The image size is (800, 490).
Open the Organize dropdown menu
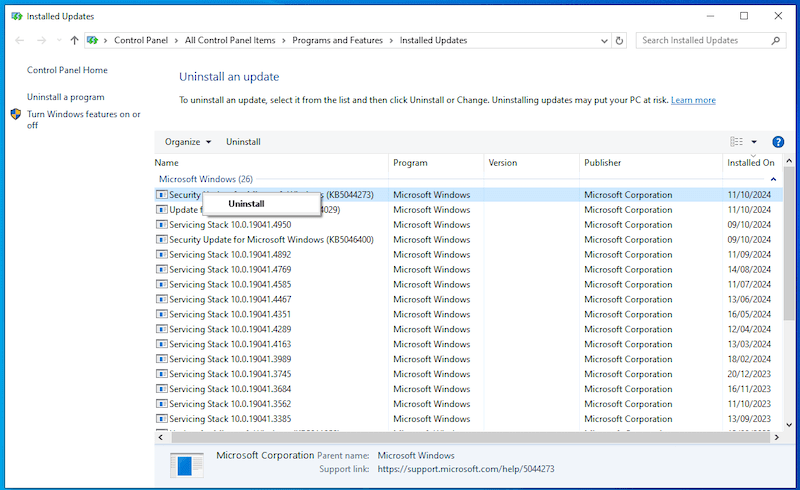coord(188,142)
